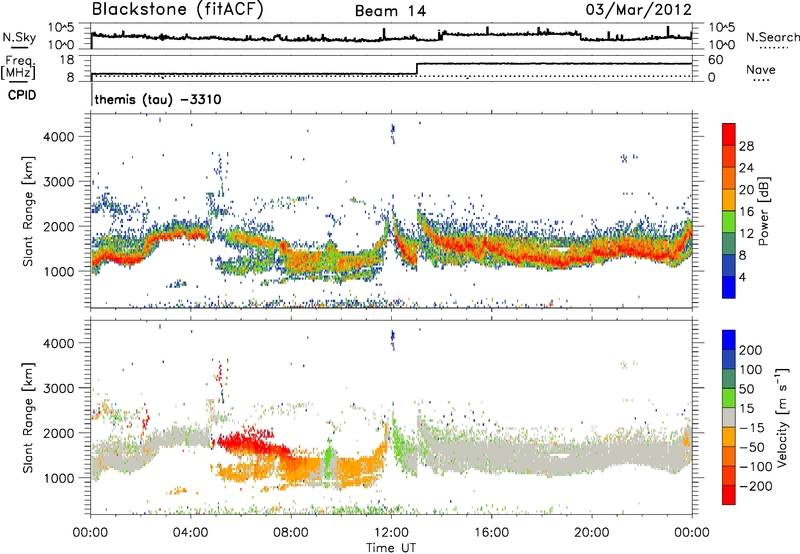
Task: Click the '16:00' time tick label
Action: coord(491,533)
